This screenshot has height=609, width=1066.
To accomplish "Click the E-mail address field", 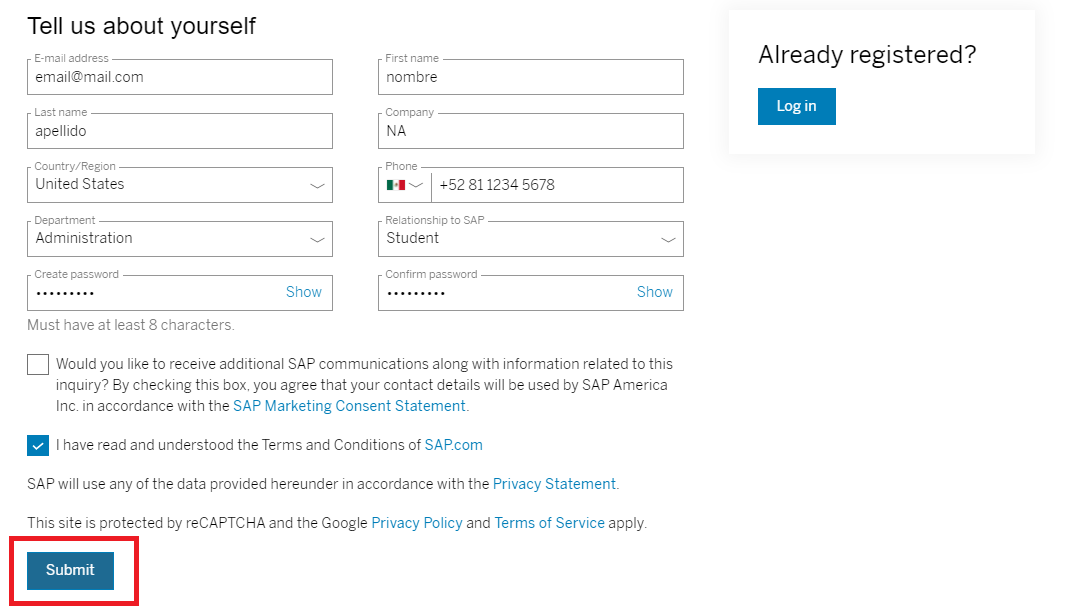I will (180, 78).
